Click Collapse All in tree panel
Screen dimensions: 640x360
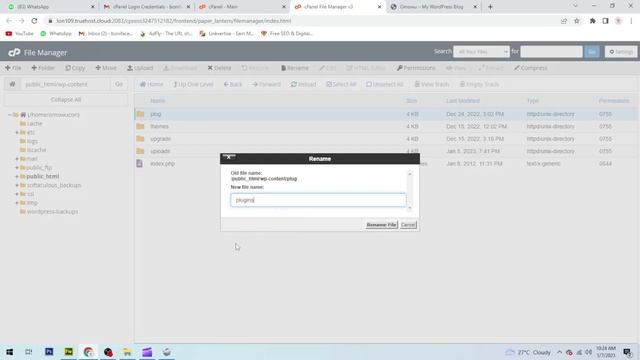point(66,100)
